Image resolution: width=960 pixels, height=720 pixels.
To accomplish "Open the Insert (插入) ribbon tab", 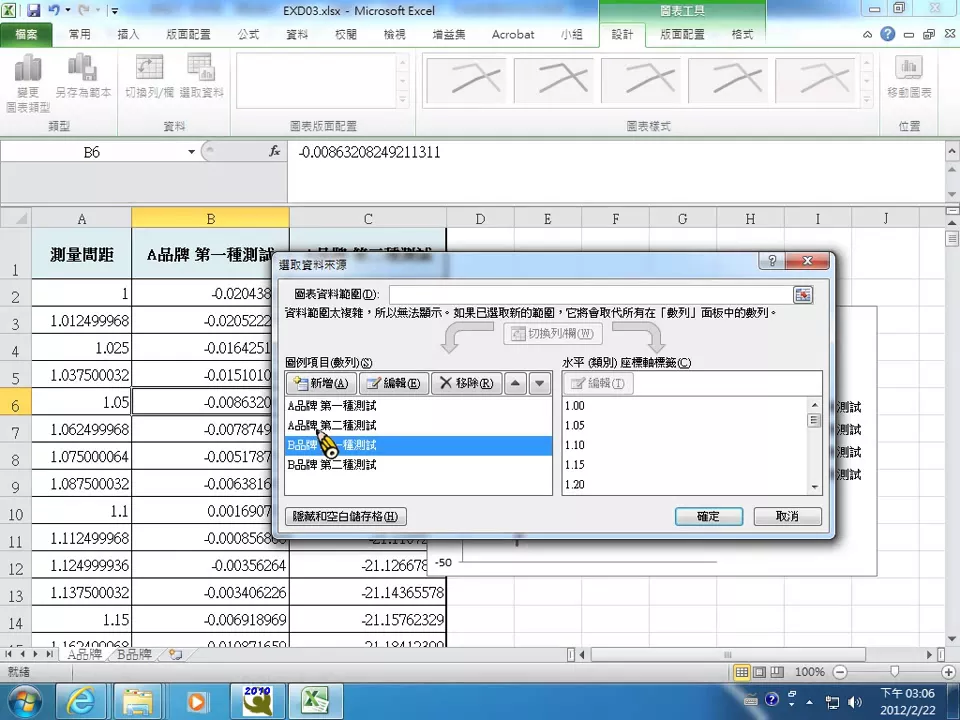I will pyautogui.click(x=128, y=34).
